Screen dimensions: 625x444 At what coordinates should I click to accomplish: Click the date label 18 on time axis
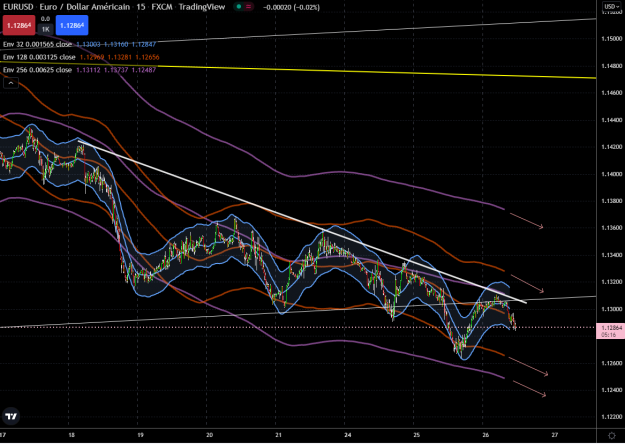coord(71,435)
